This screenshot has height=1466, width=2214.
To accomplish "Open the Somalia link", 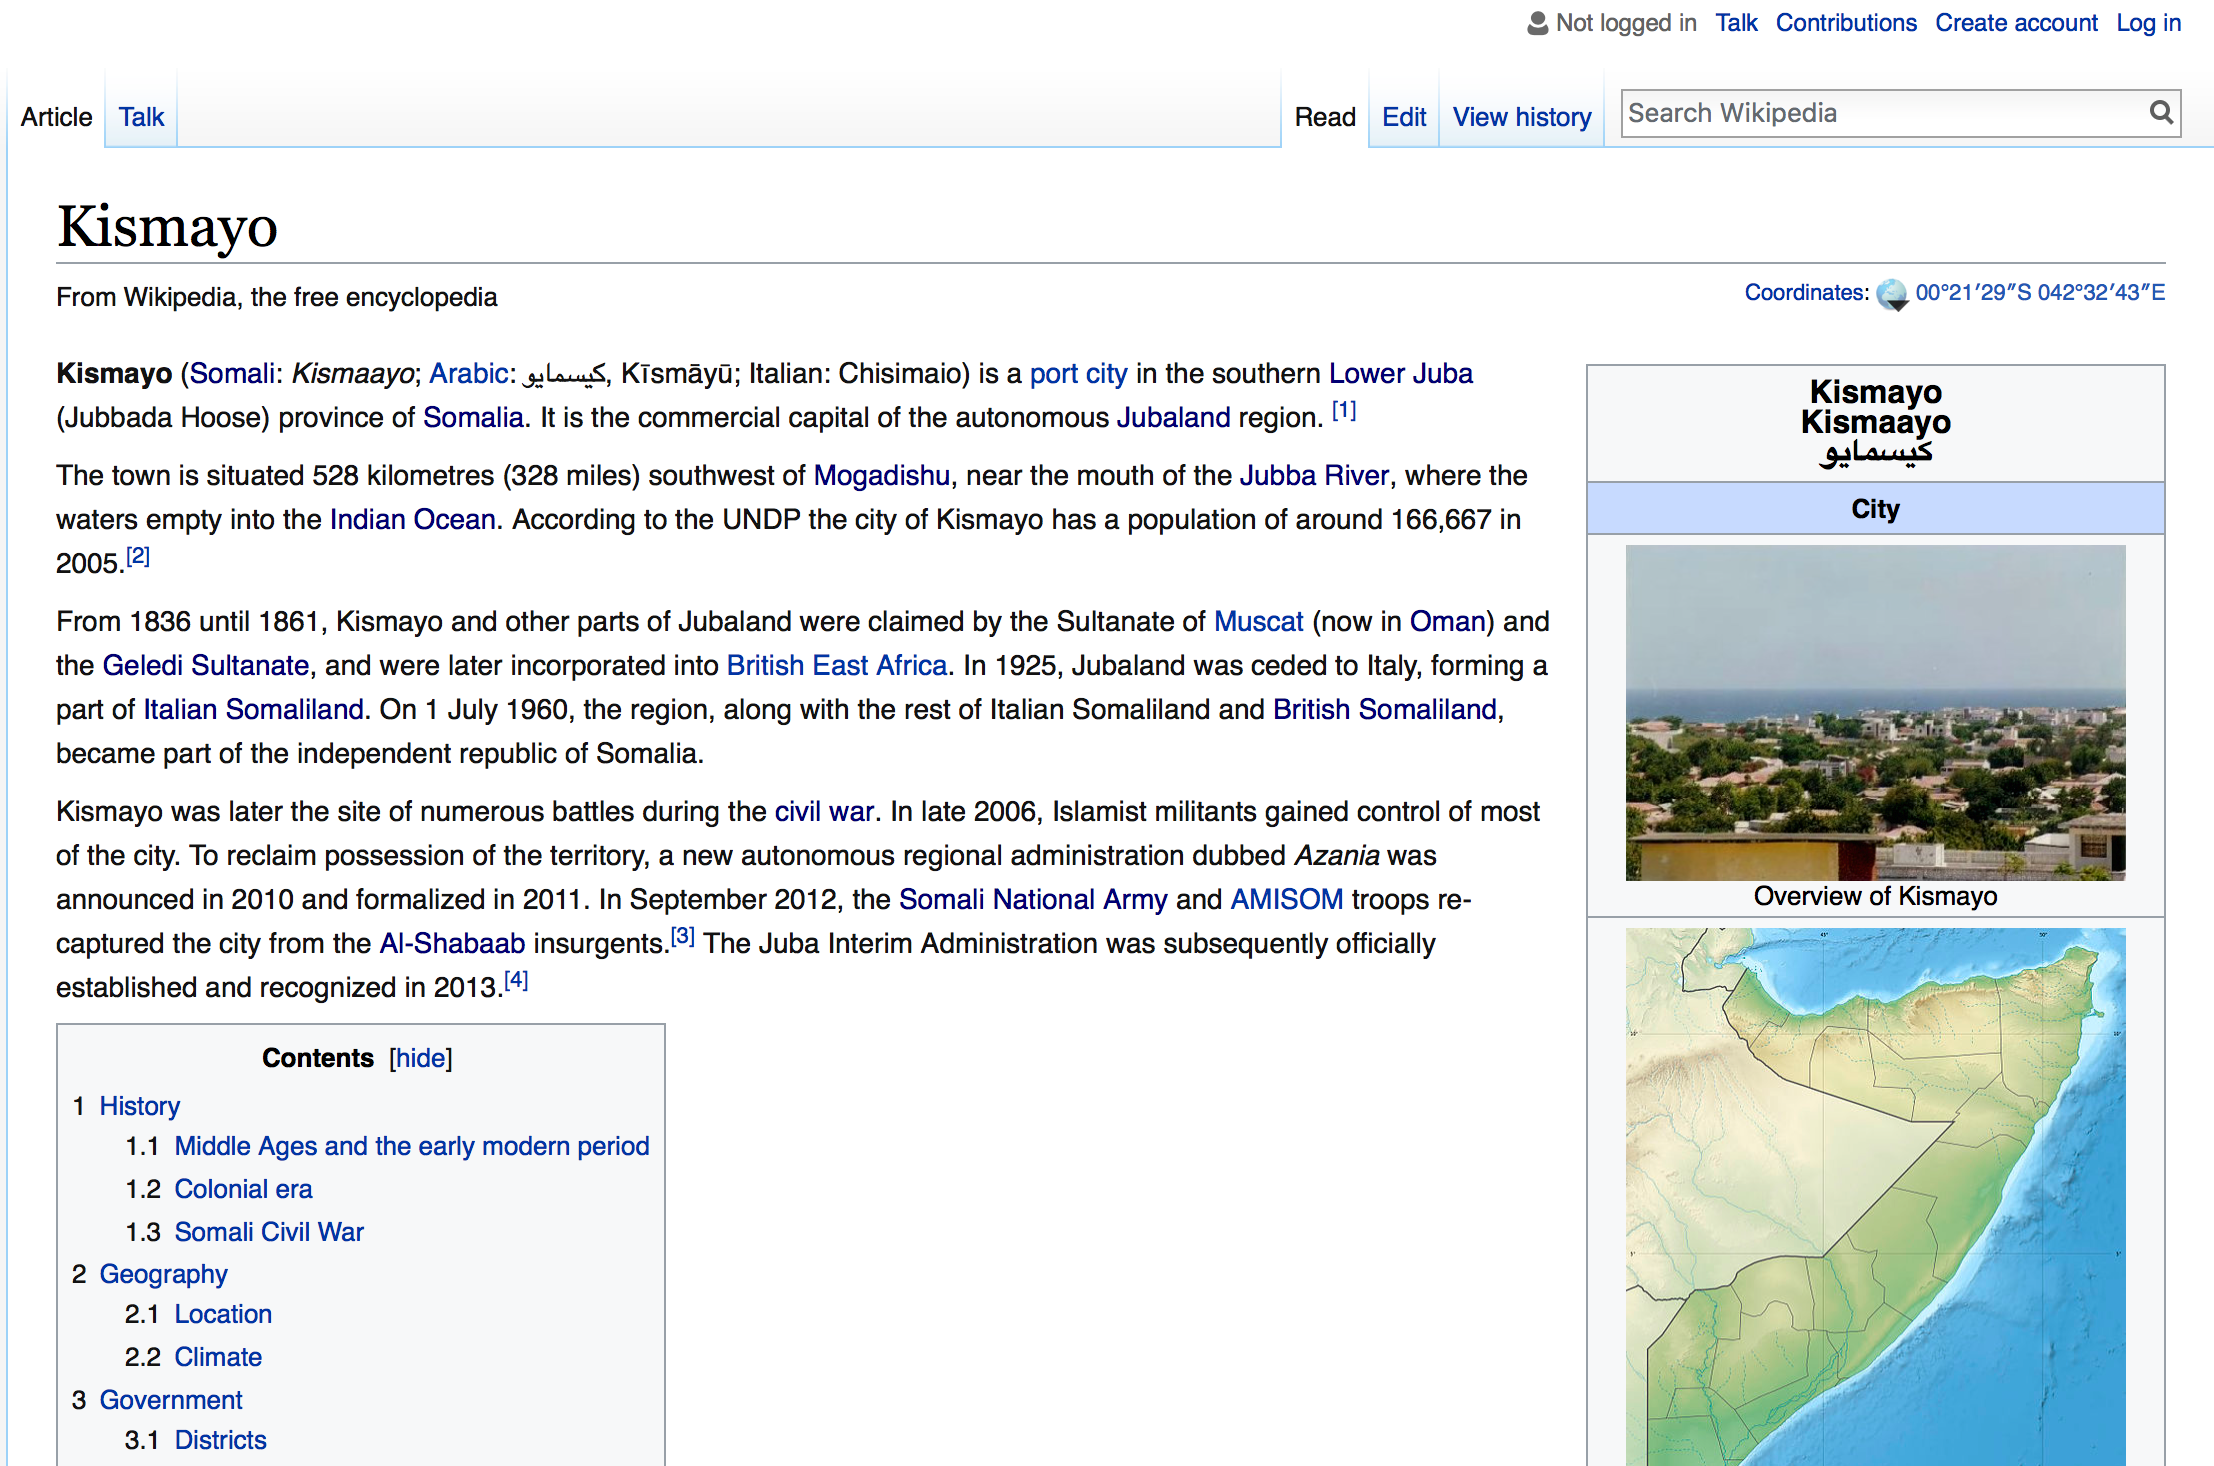I will tap(473, 417).
